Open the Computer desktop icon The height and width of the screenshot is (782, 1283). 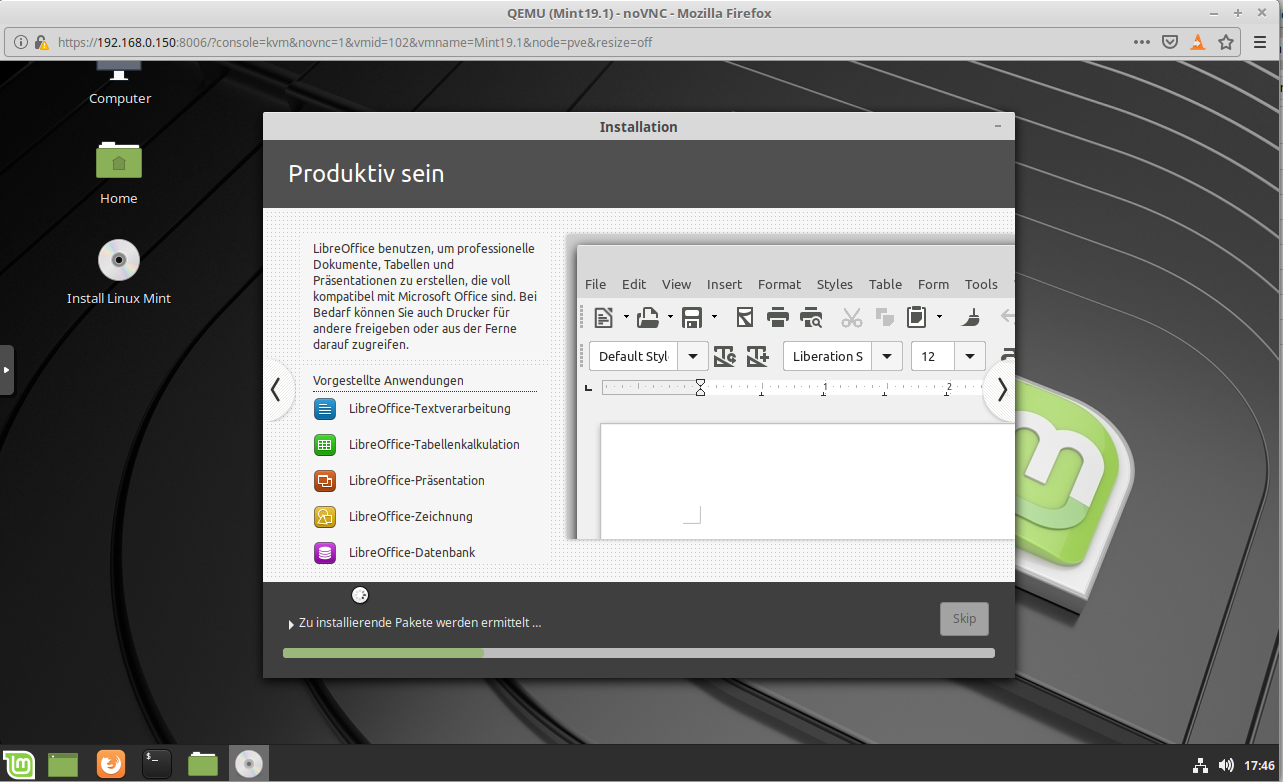119,80
